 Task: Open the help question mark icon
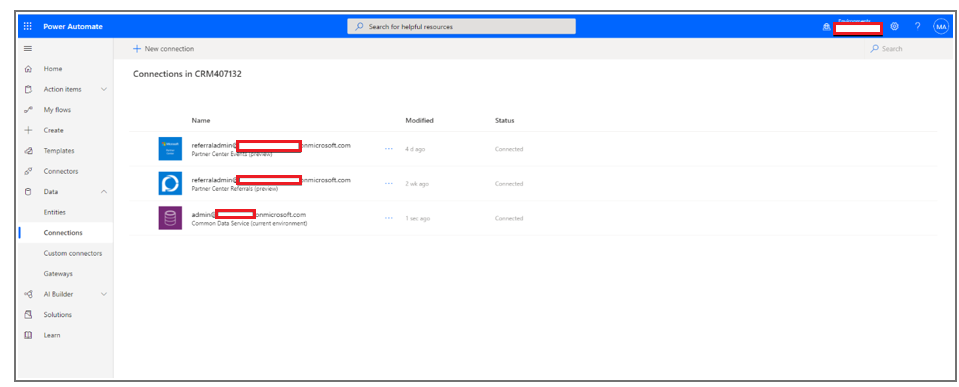click(x=917, y=26)
